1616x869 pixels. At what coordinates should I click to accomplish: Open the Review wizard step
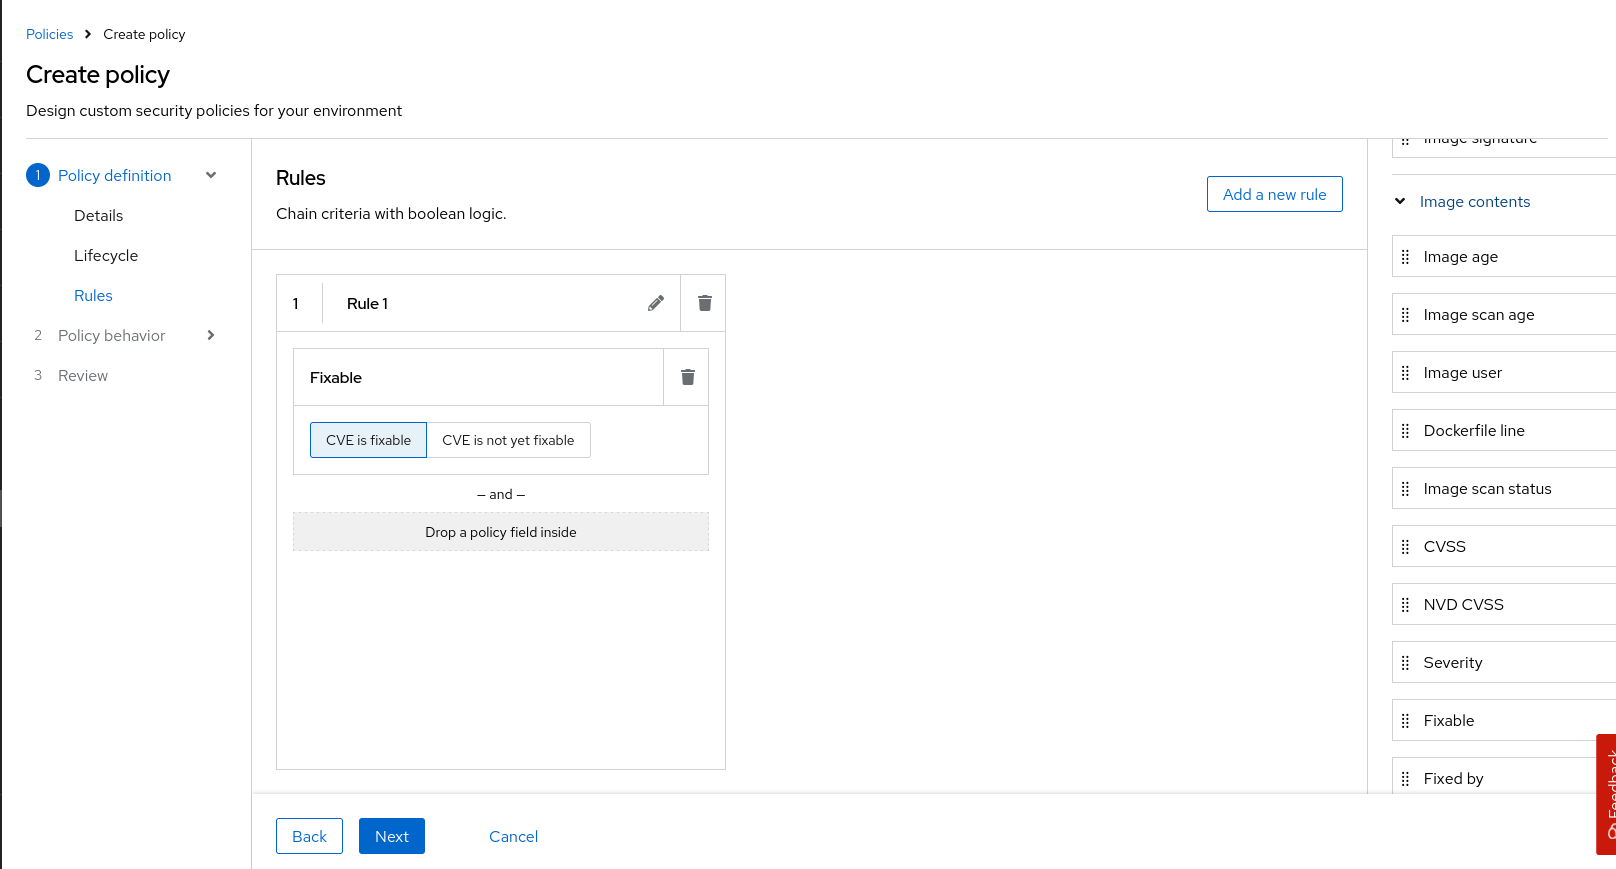coord(83,376)
